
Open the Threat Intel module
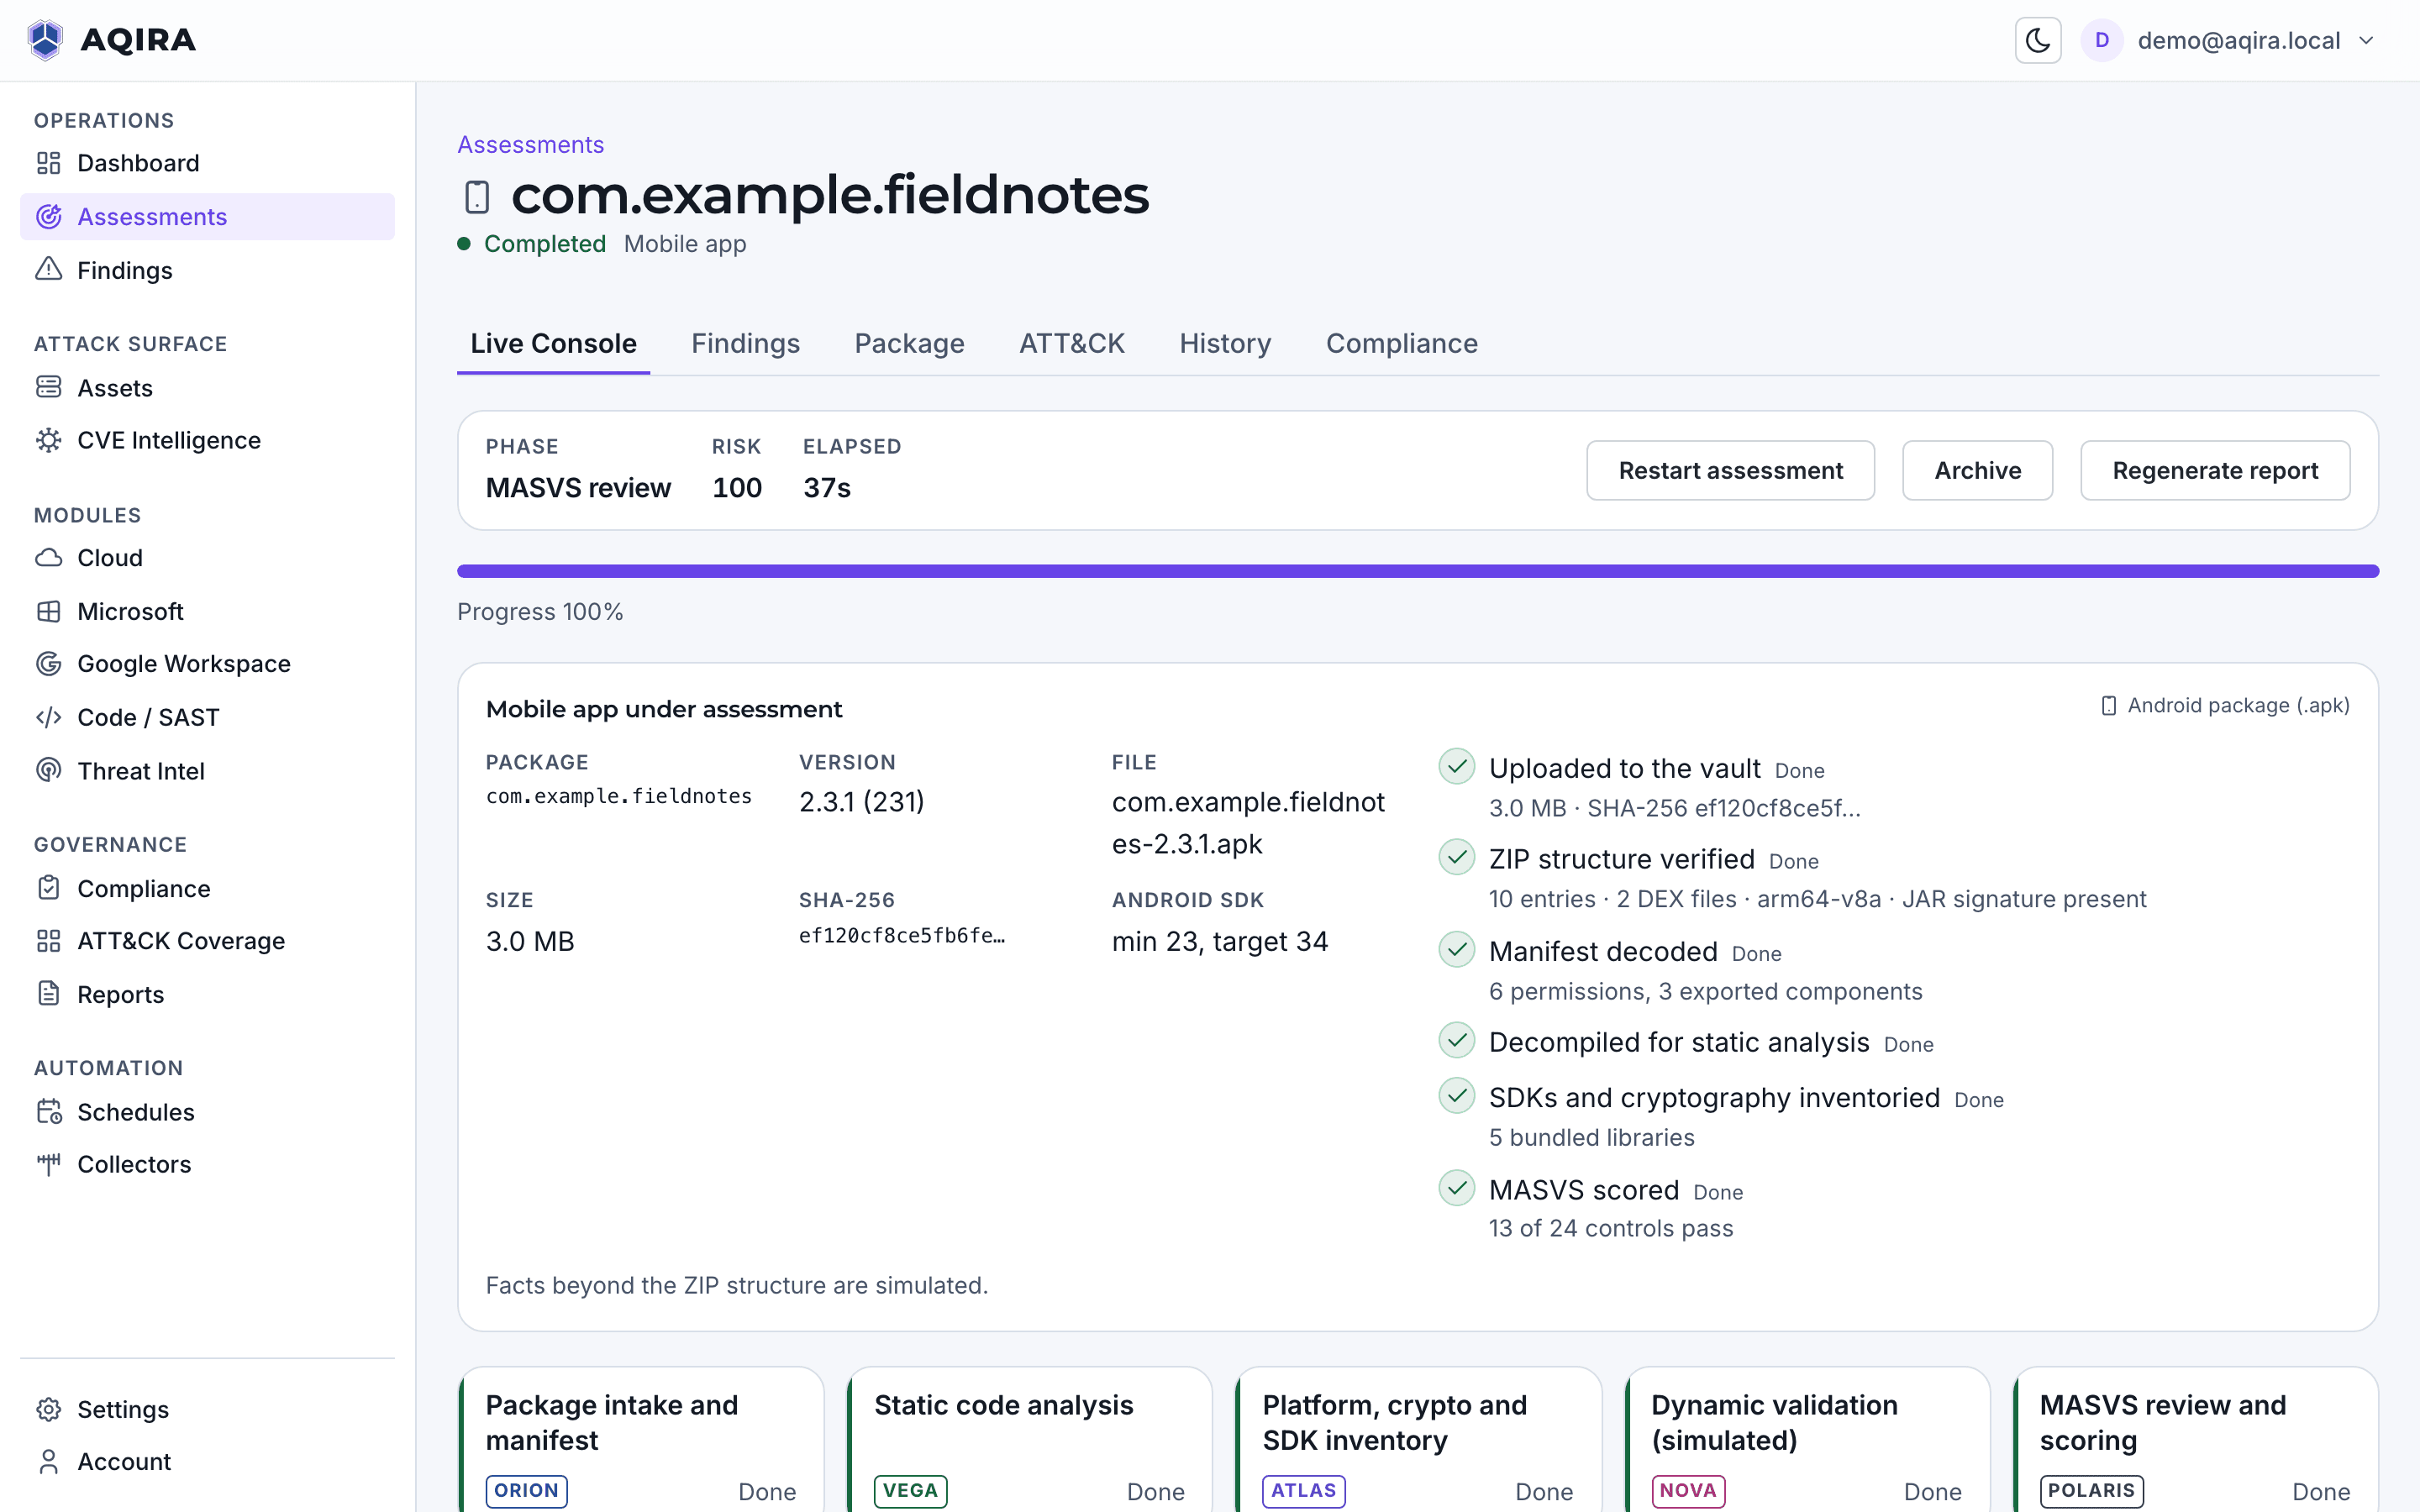[207, 771]
